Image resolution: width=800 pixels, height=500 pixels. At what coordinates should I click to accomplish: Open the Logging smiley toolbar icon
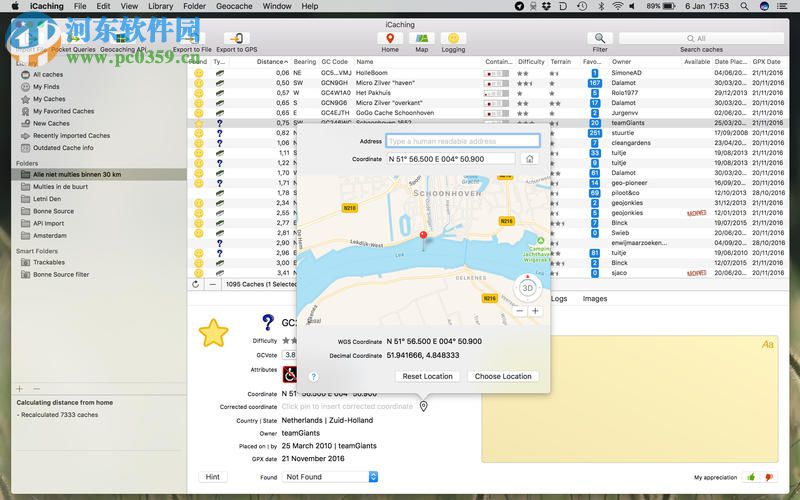click(x=453, y=38)
